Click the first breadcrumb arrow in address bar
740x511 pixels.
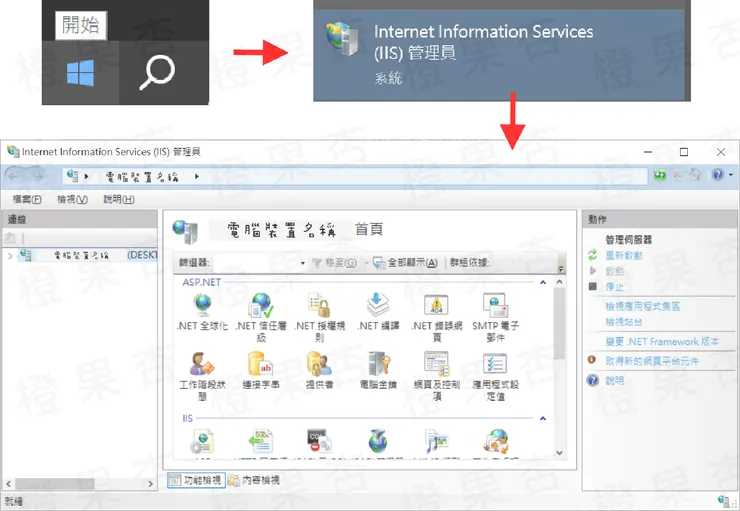(x=86, y=176)
